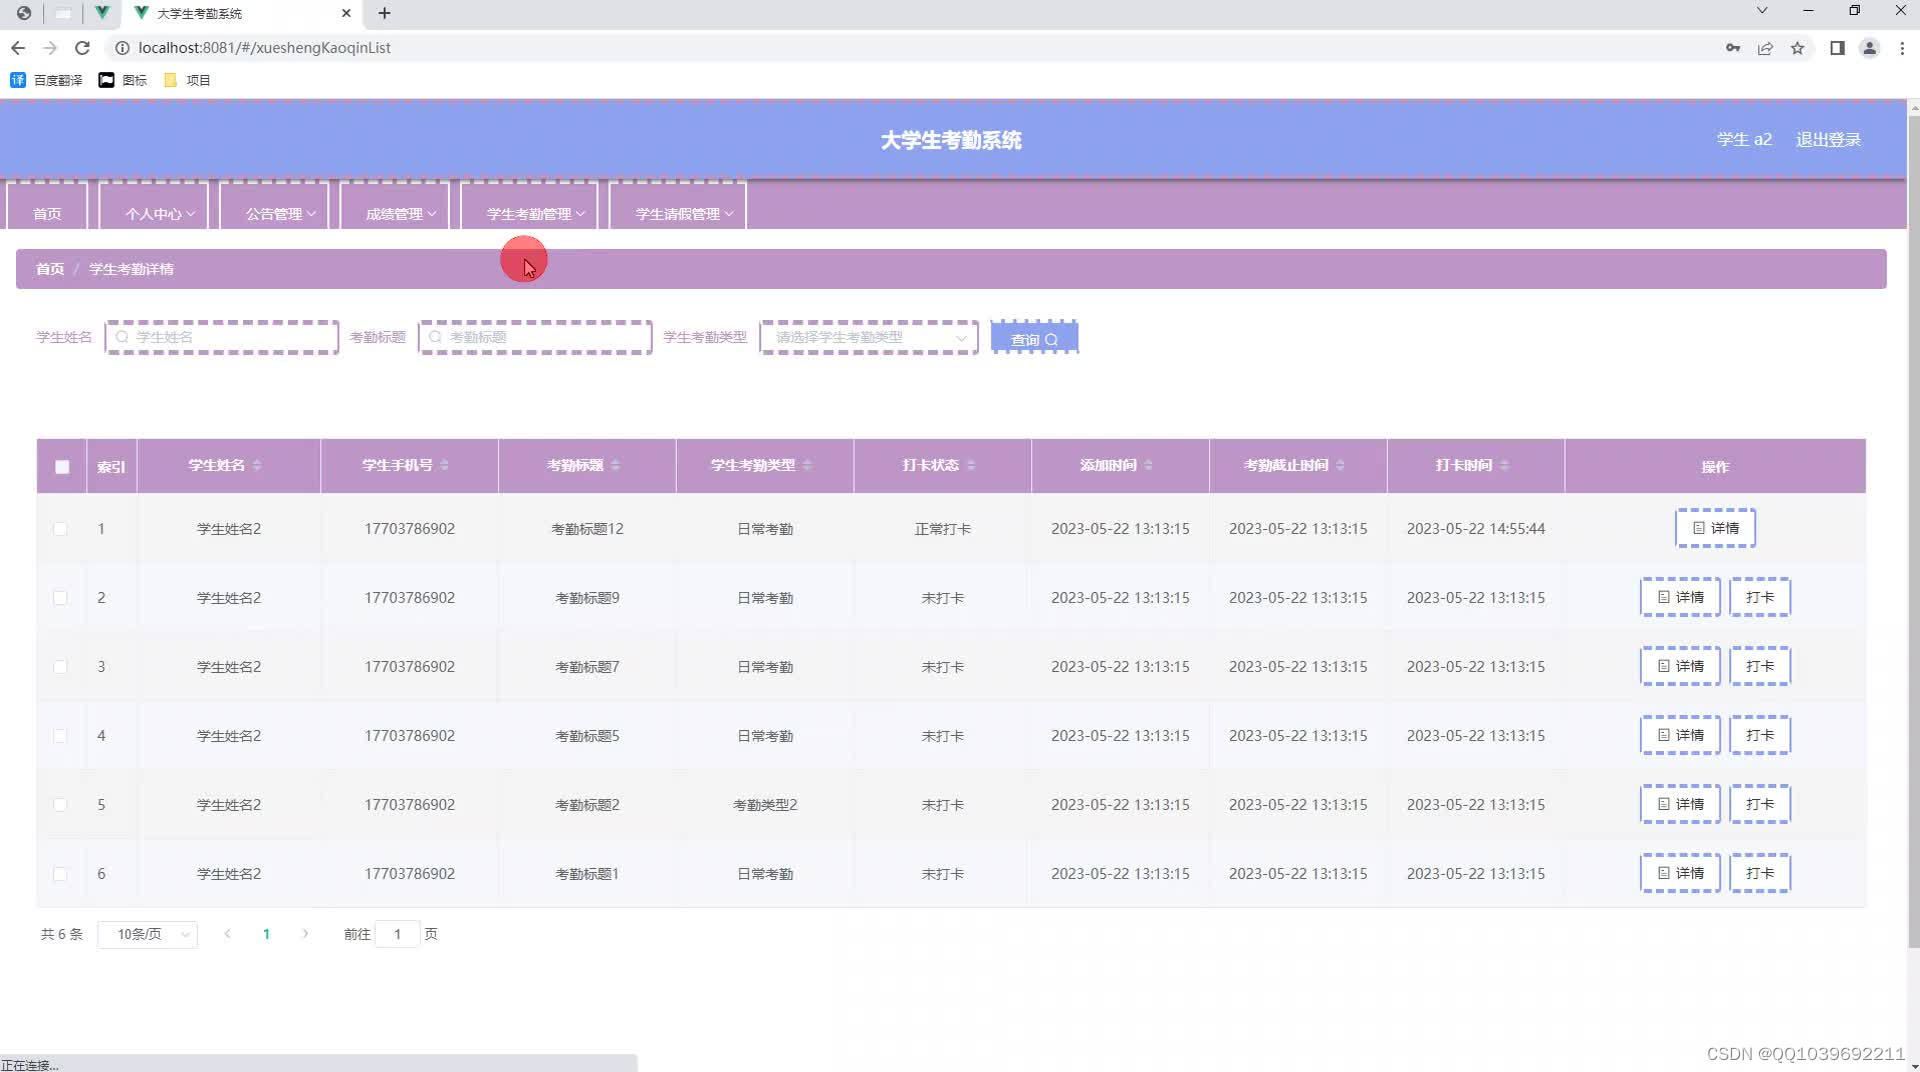The width and height of the screenshot is (1920, 1072).
Task: Expand the 成绩管理 menu
Action: (x=395, y=207)
